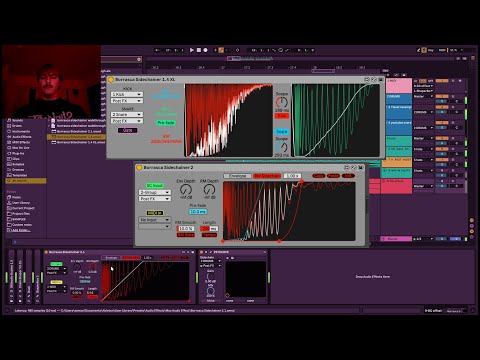The image size is (480, 360).
Task: Open Post FX dropdown under Snare
Action: click(127, 121)
